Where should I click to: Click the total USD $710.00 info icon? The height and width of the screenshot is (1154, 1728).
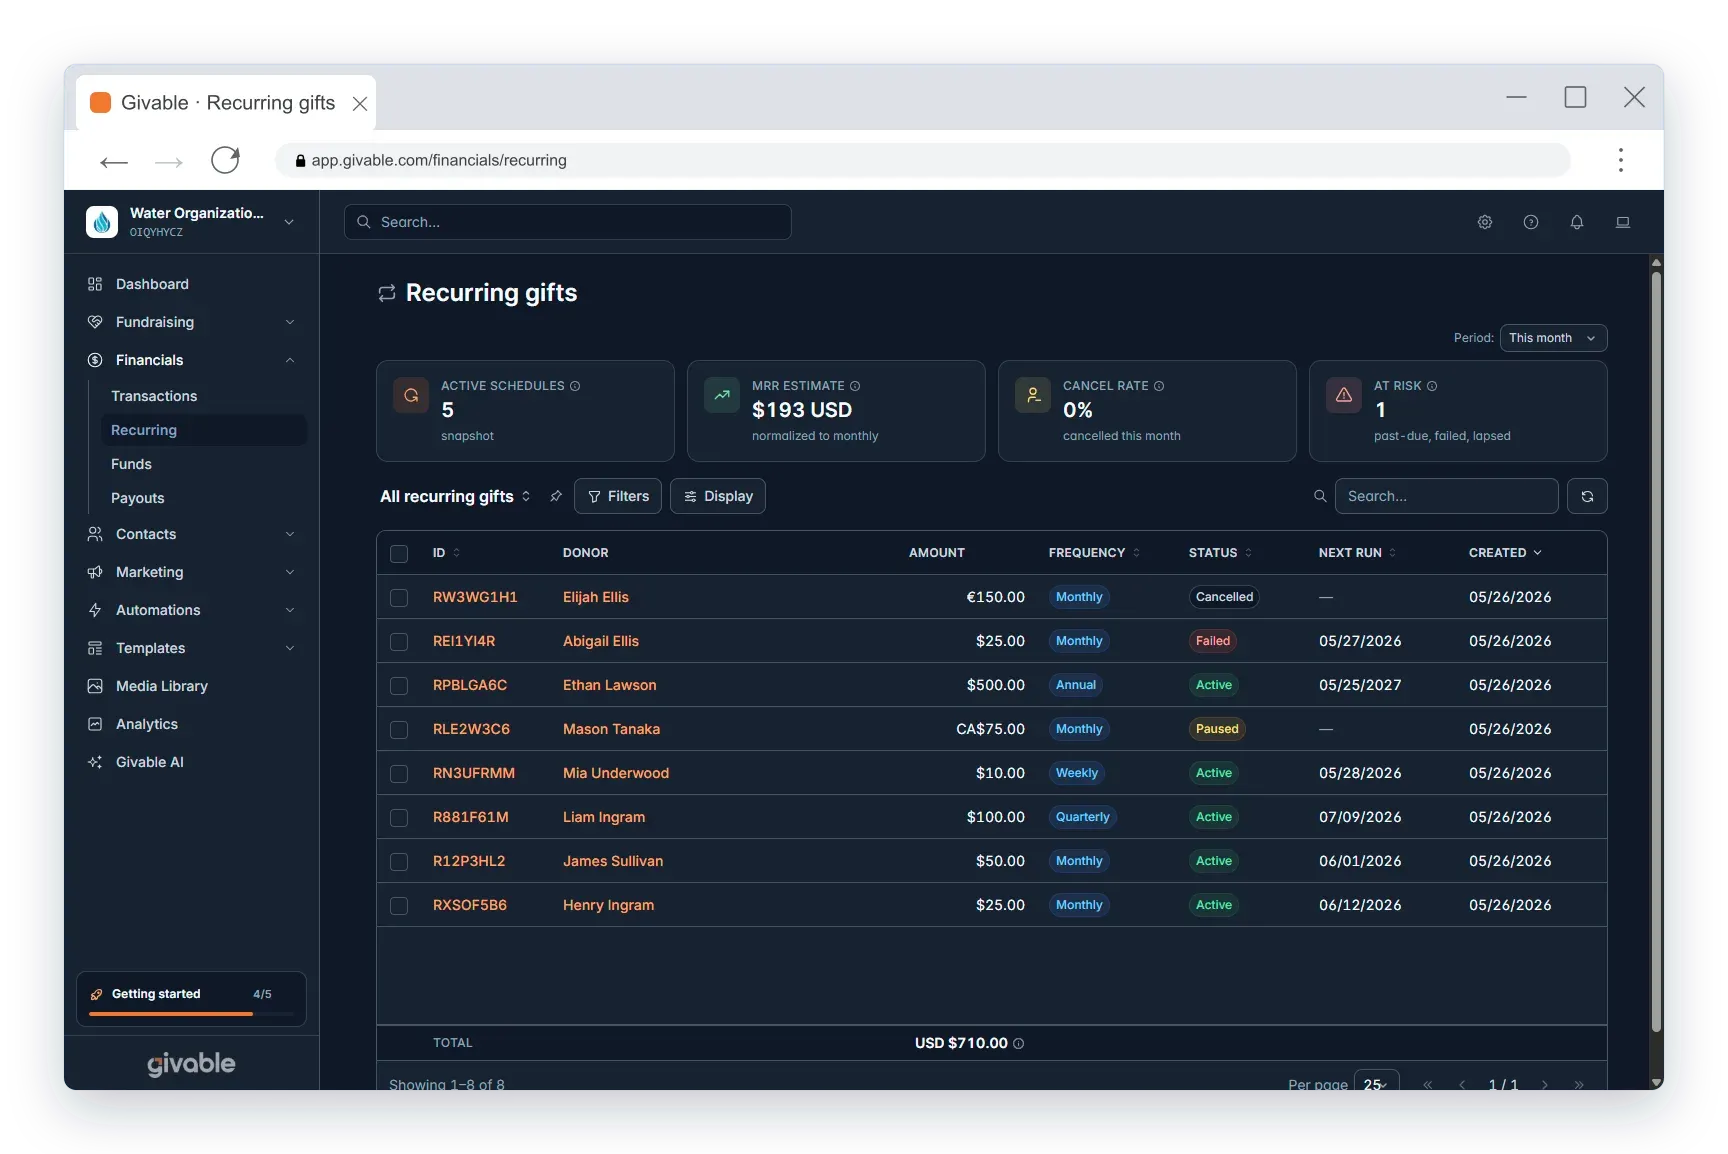1019,1043
